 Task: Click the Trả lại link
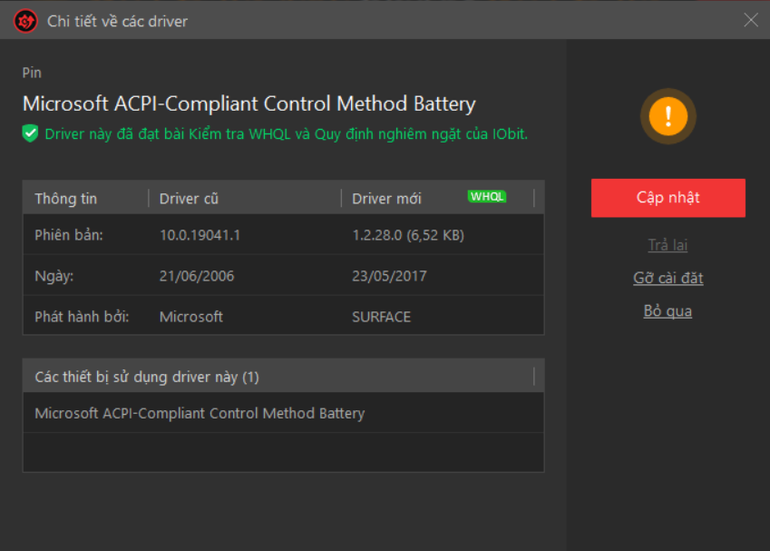click(668, 245)
